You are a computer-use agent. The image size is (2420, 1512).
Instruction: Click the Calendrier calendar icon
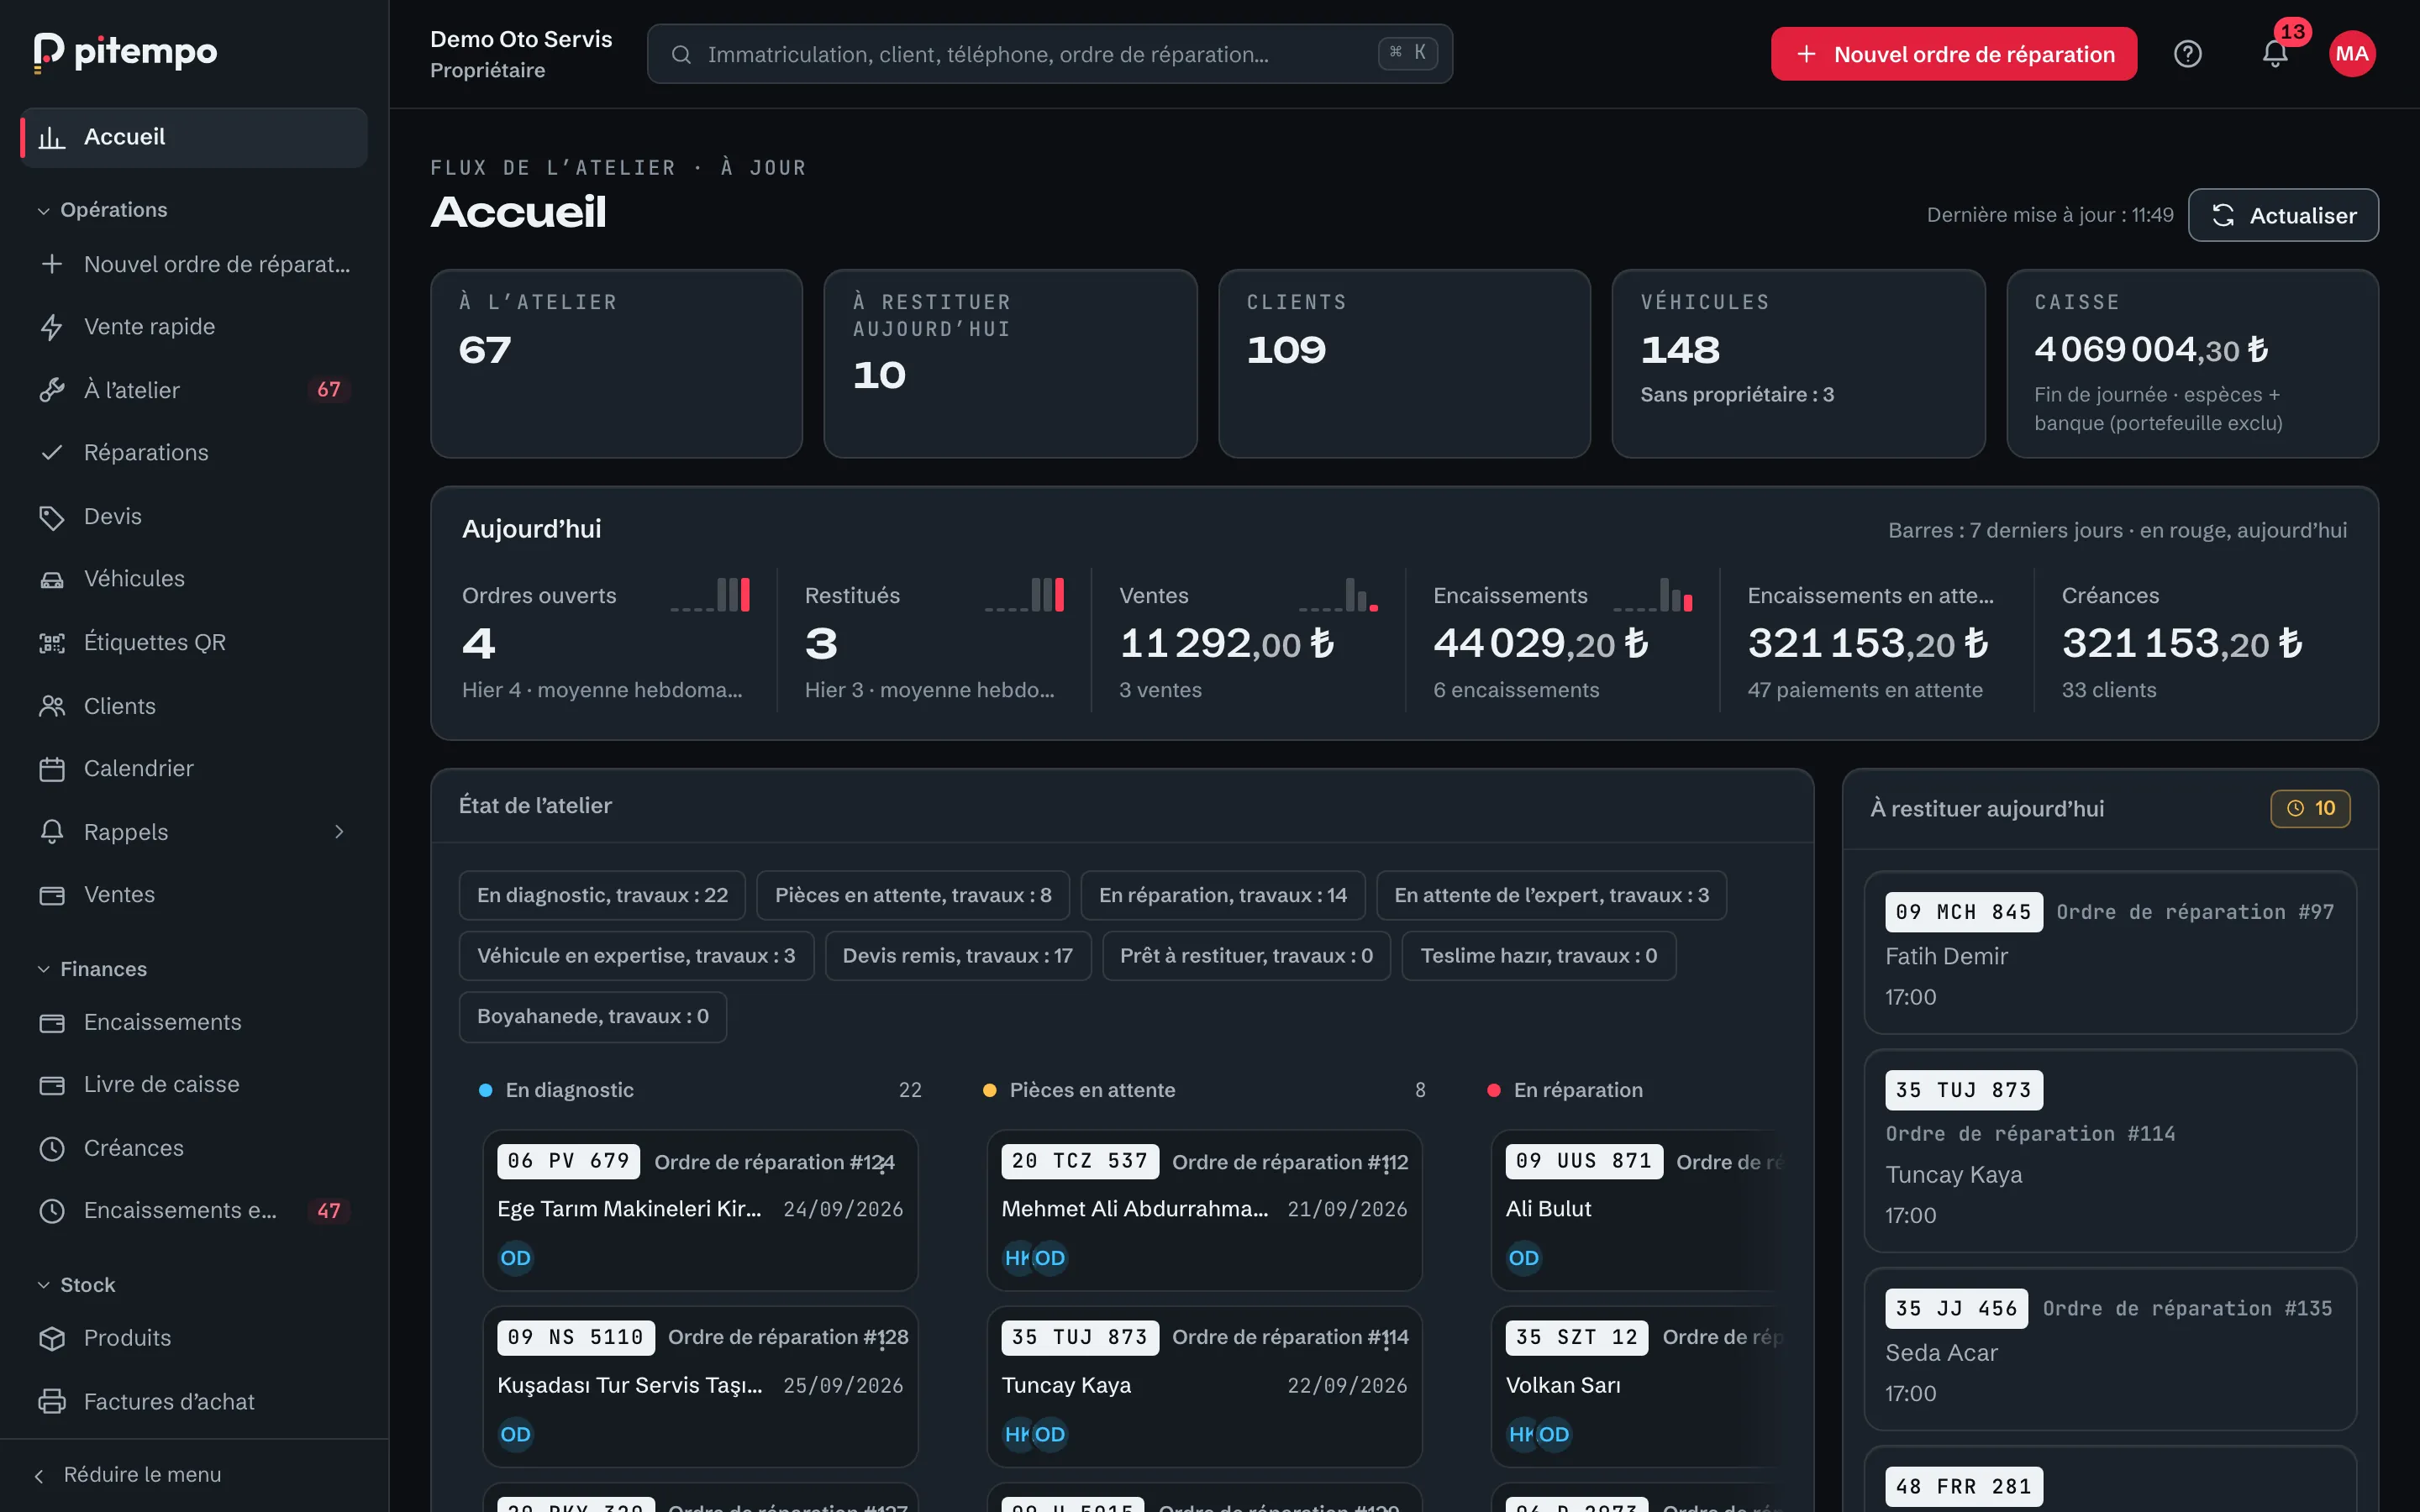tap(52, 769)
